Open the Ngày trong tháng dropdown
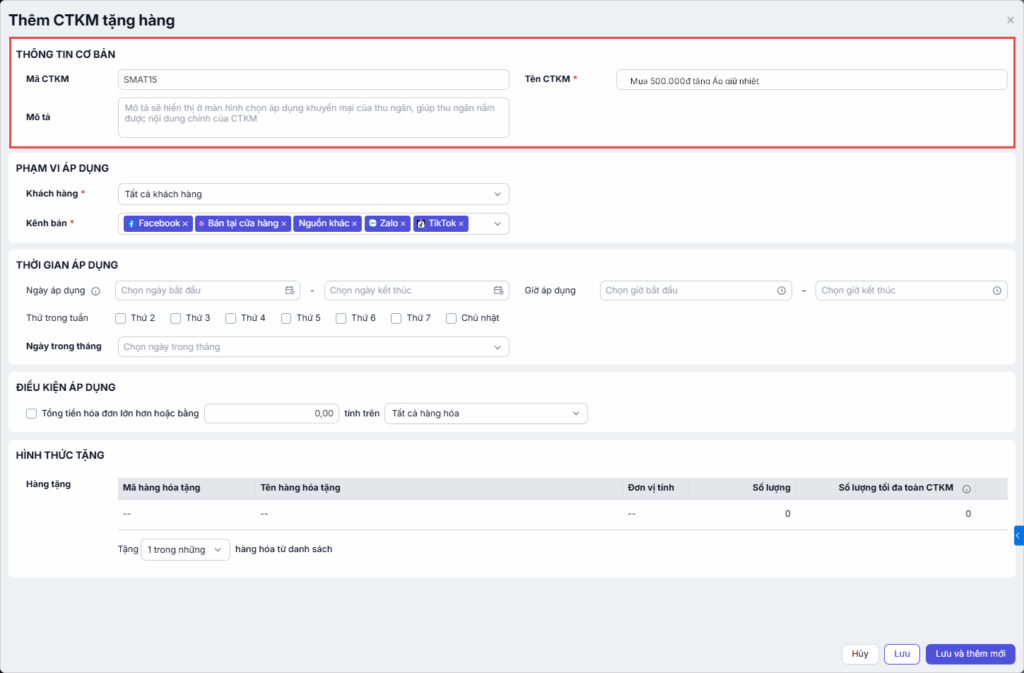This screenshot has height=673, width=1024. point(313,347)
